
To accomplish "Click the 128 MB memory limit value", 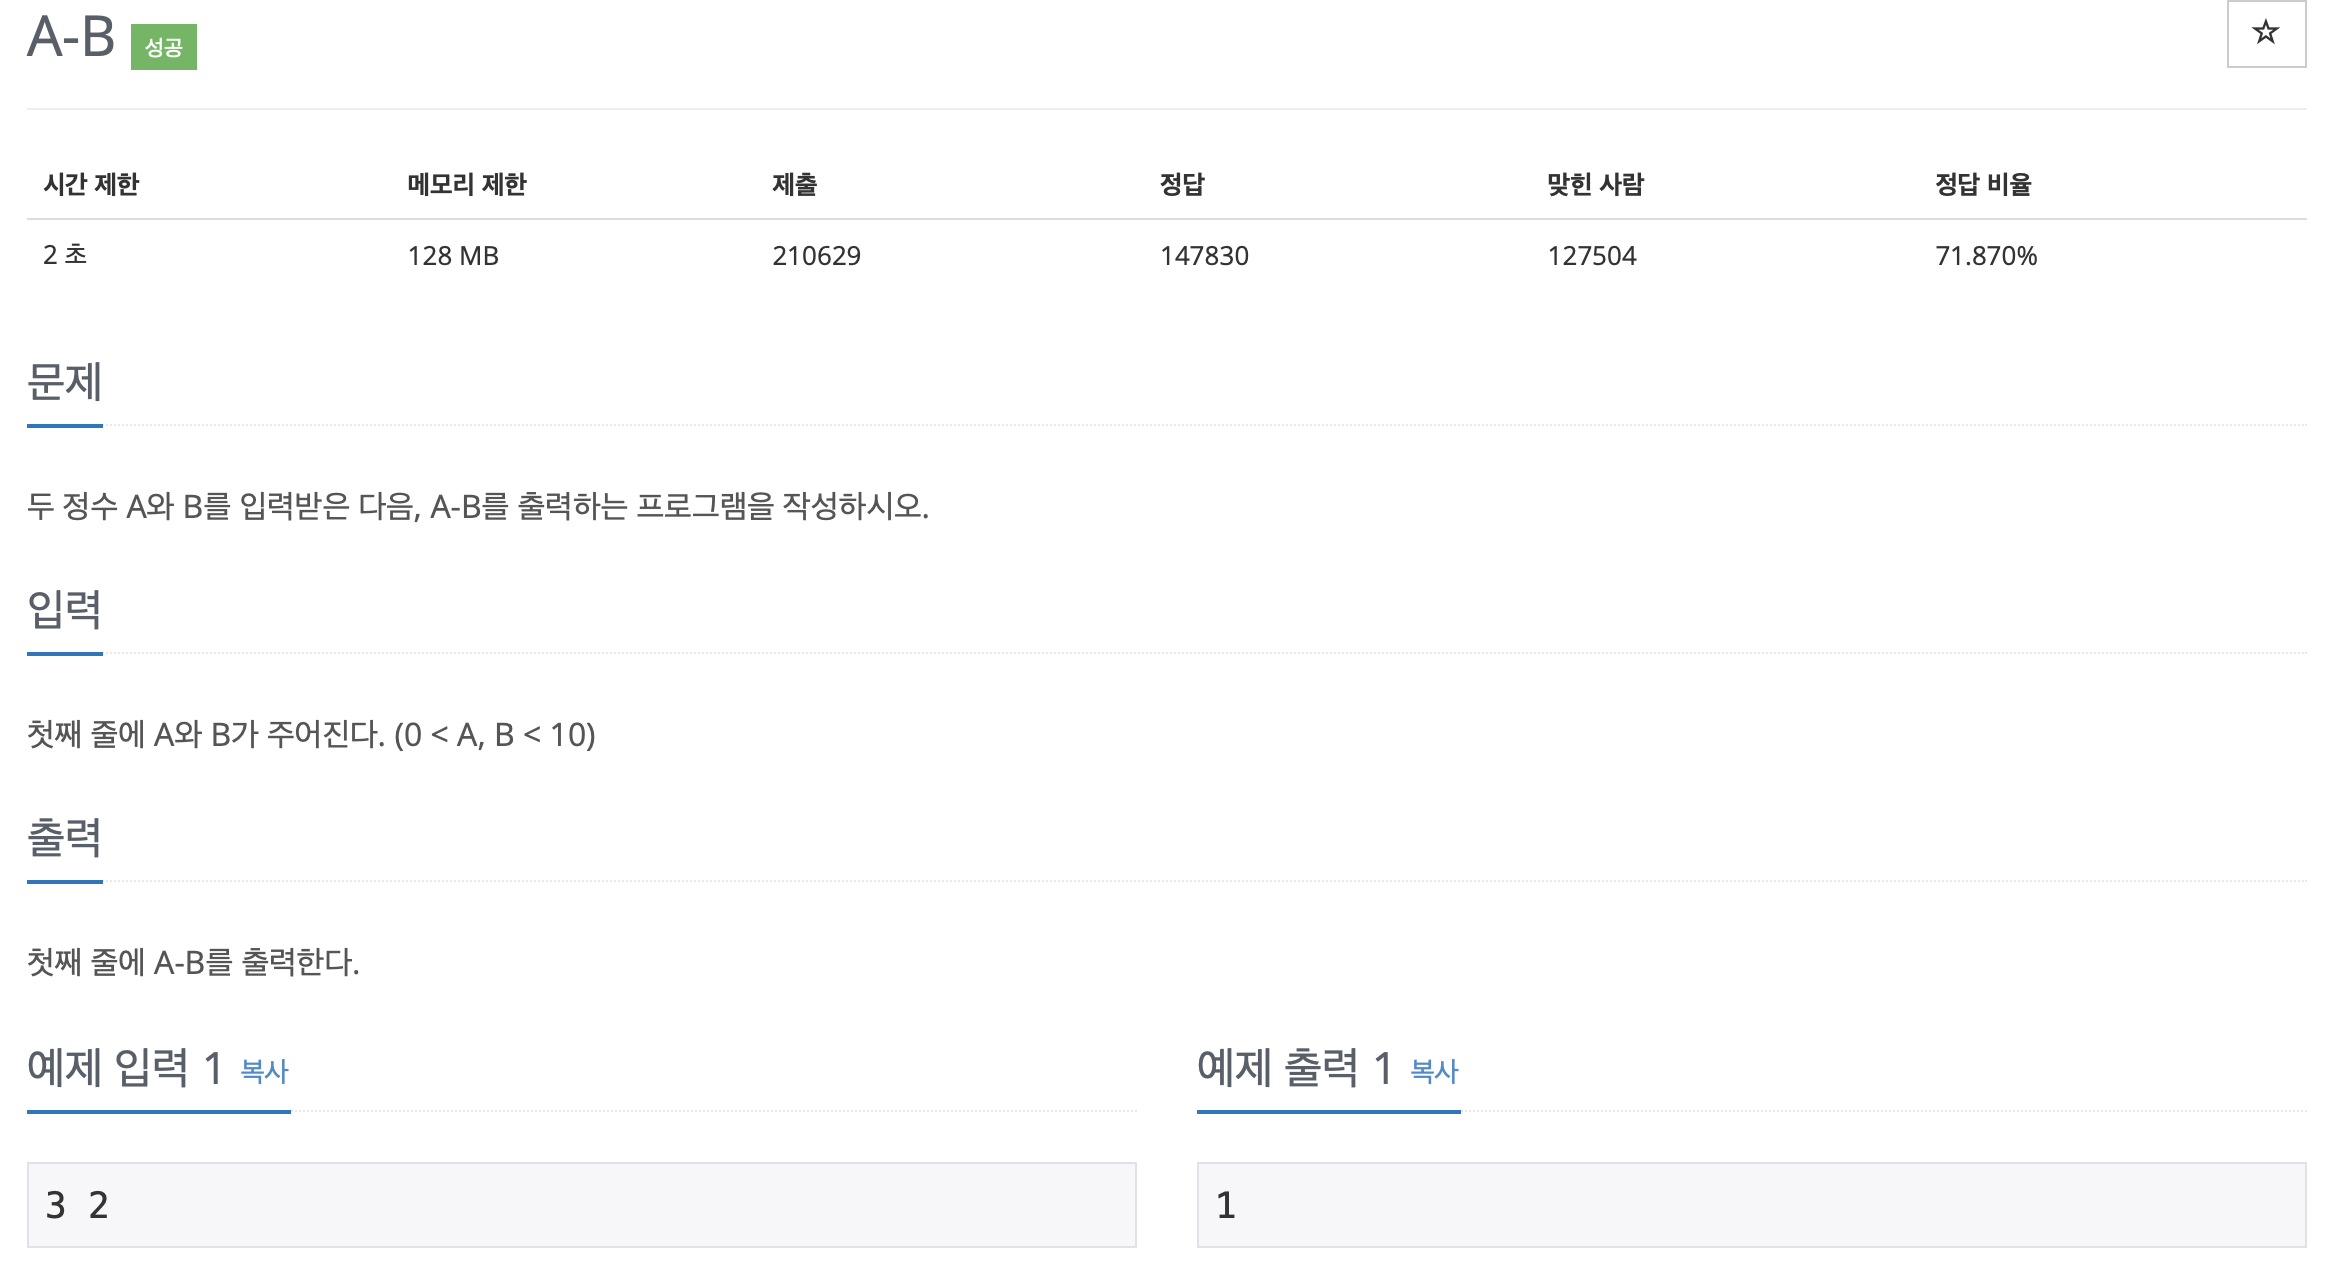I will 453,256.
